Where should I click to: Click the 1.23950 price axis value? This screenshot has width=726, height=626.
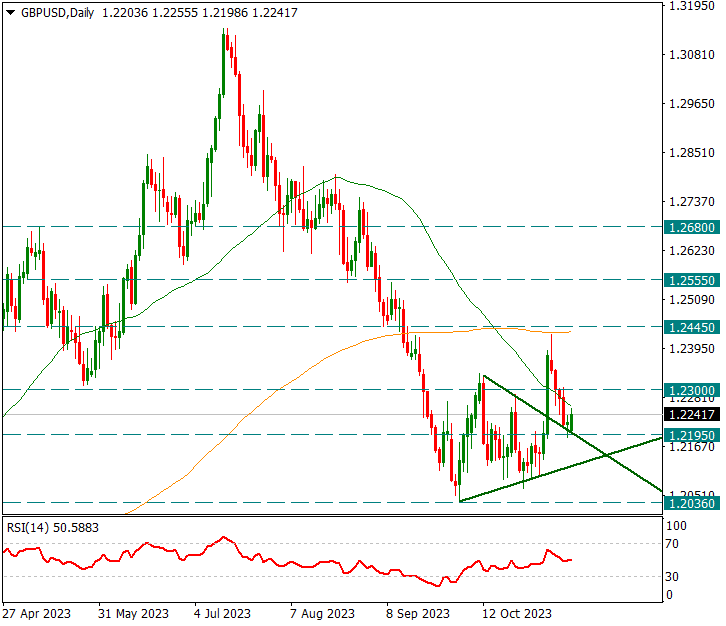click(692, 348)
